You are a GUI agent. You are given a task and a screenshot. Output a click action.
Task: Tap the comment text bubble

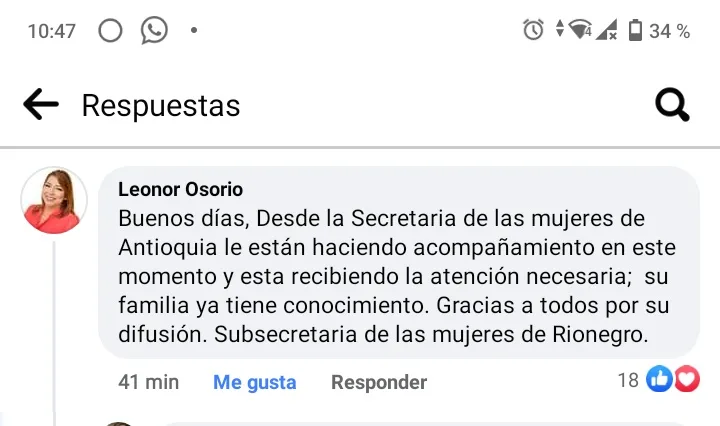click(399, 262)
